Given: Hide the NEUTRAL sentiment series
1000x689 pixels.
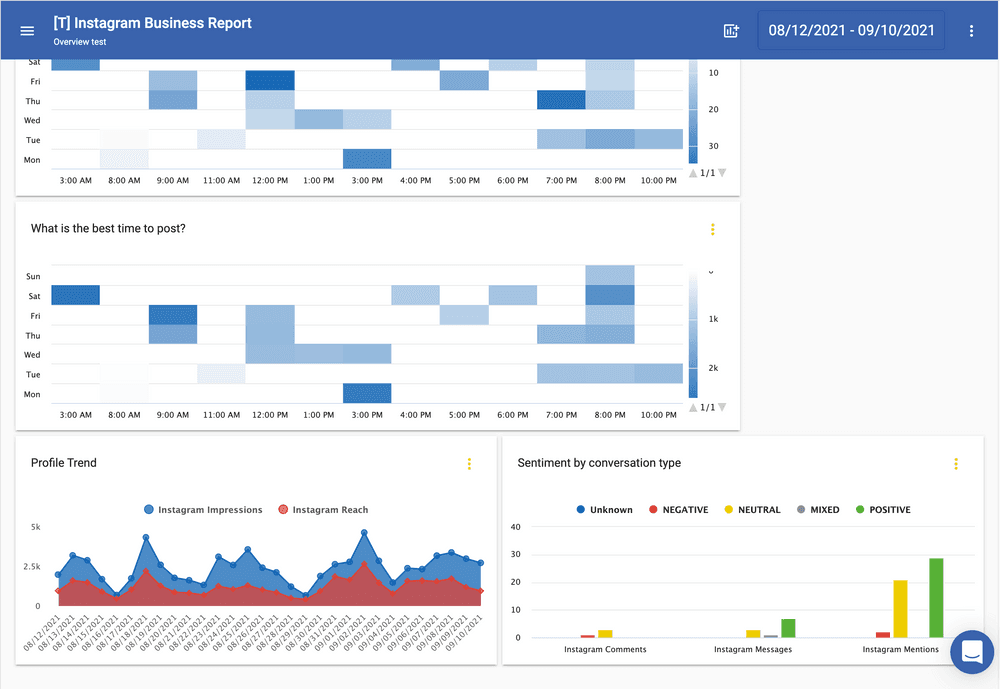Looking at the screenshot, I should coord(751,510).
